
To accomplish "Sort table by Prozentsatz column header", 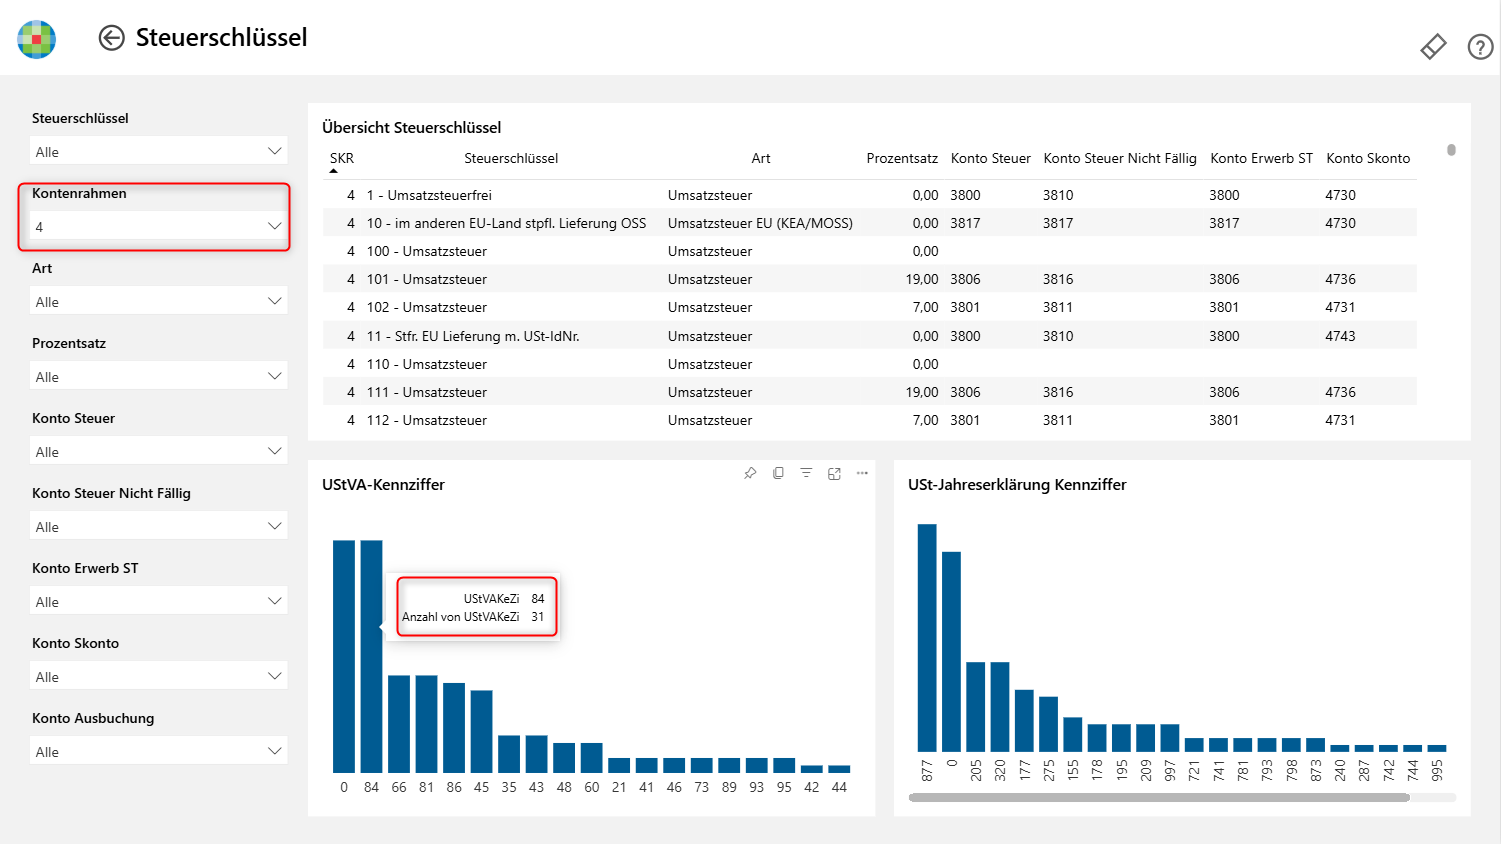I will 902,158.
